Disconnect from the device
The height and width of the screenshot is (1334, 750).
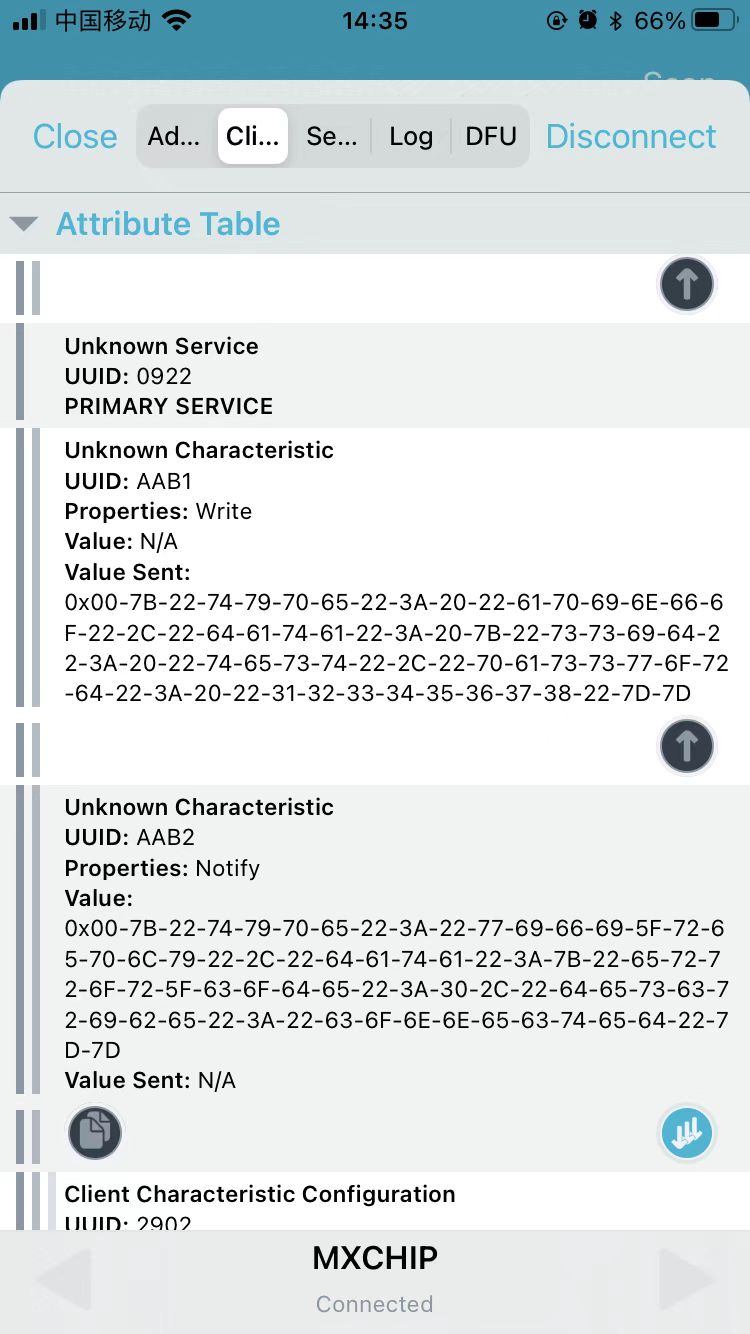631,136
